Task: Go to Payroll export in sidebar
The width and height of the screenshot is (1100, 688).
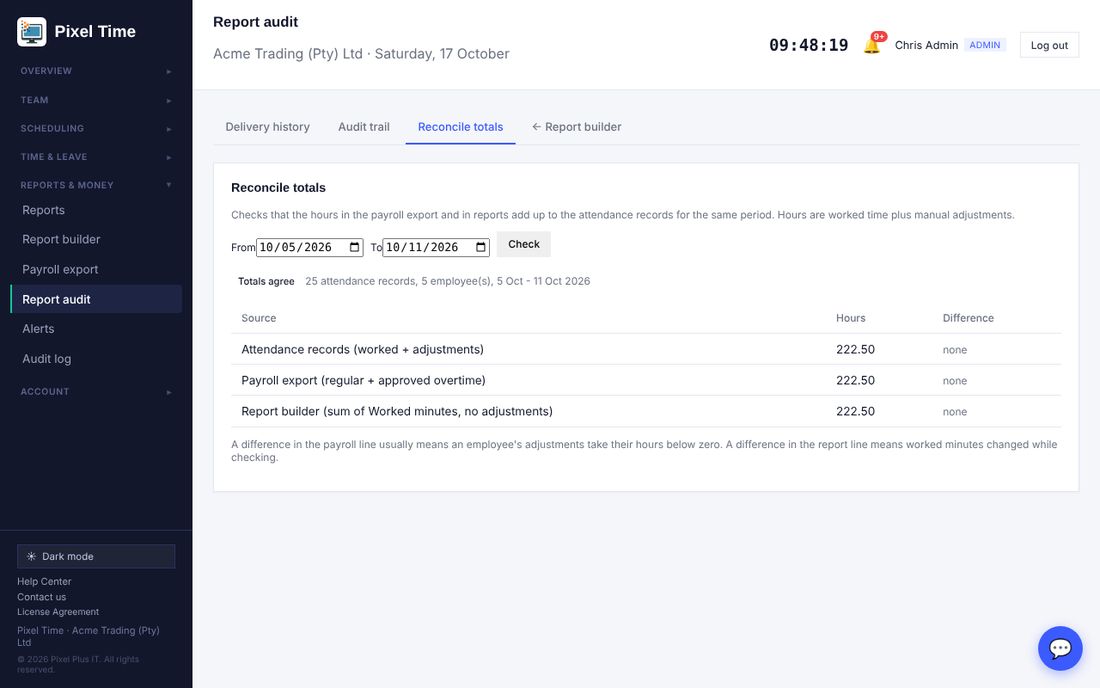Action: pyautogui.click(x=96, y=269)
